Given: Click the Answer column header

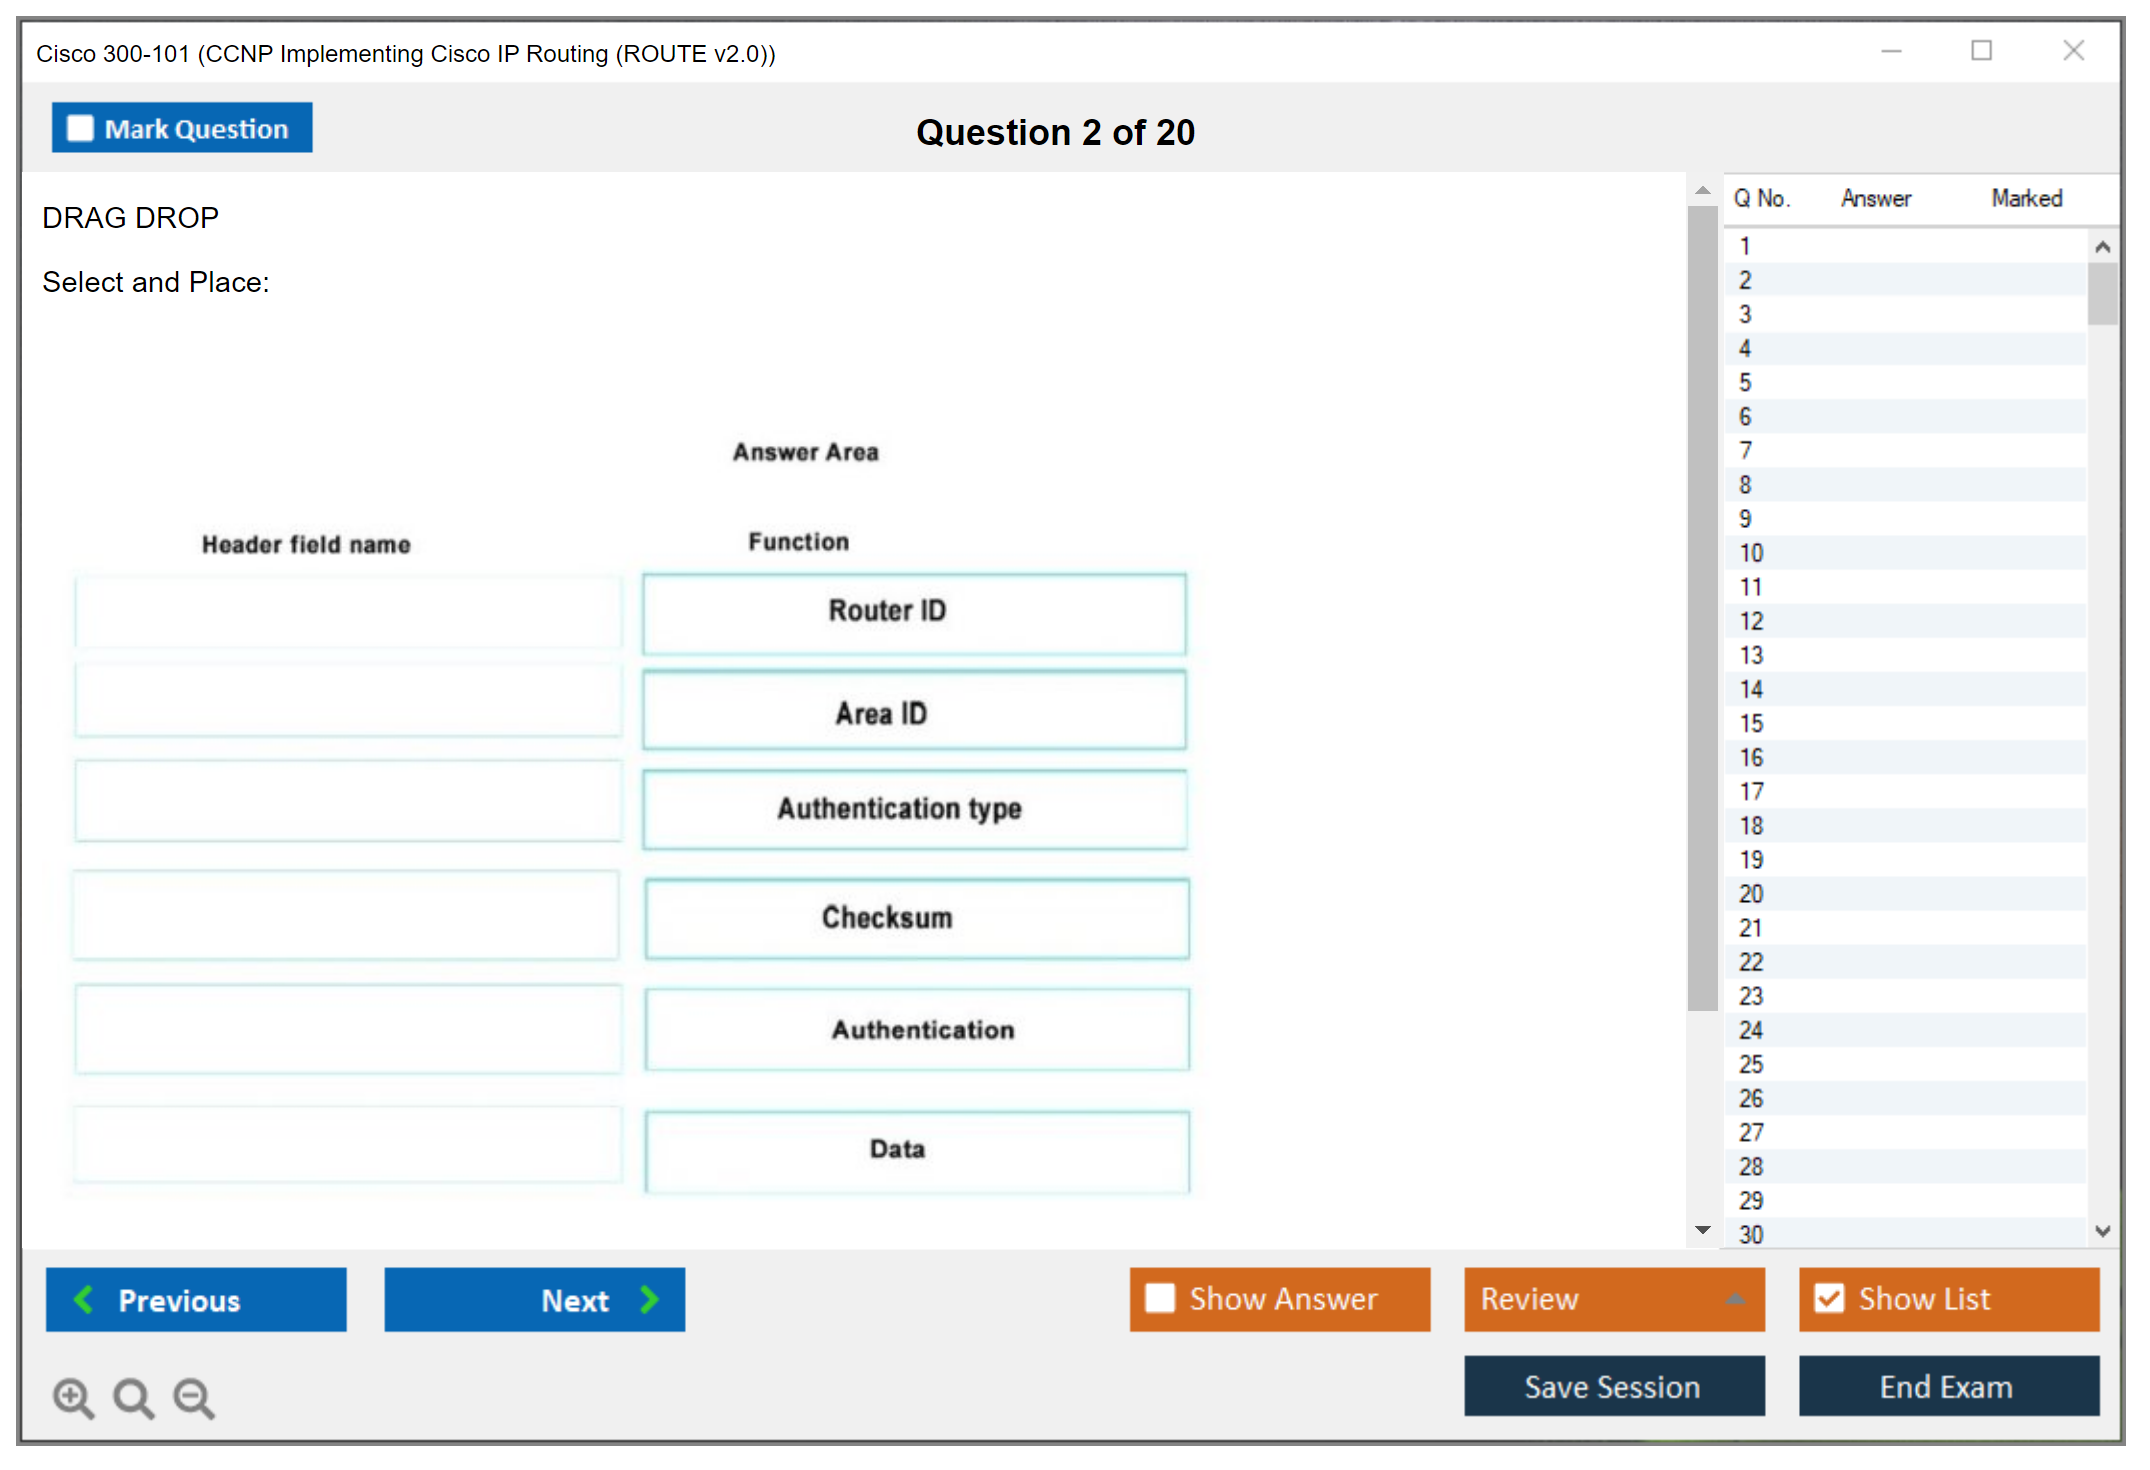Looking at the screenshot, I should pos(1875,199).
